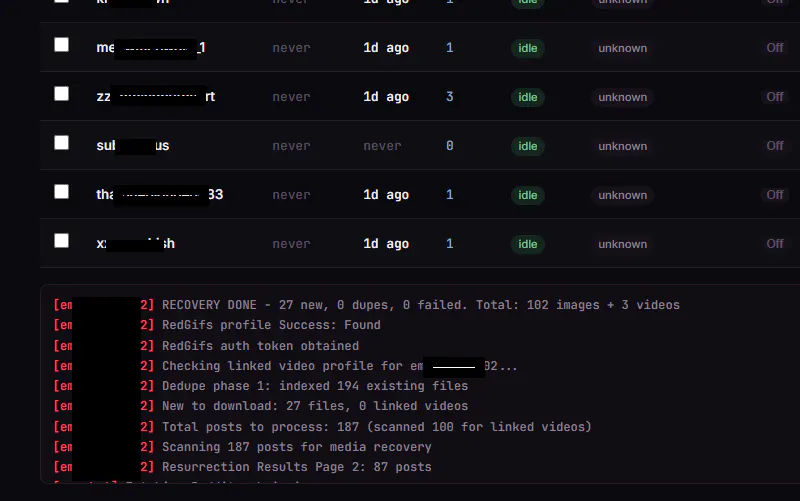Image resolution: width=800 pixels, height=501 pixels.
Task: Toggle the Off switch in the me…_1 row
Action: click(x=774, y=48)
